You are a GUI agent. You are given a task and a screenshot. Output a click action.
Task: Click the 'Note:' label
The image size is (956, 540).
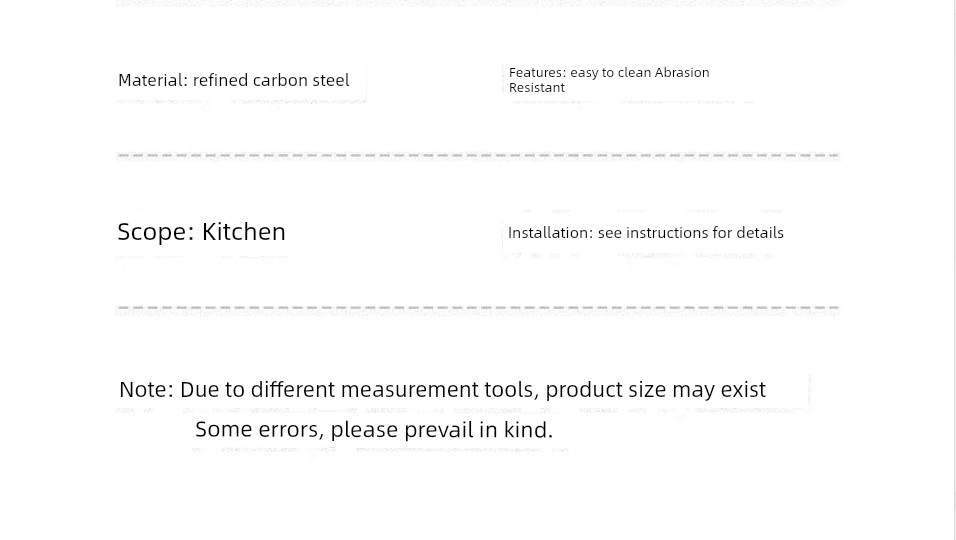(x=147, y=389)
